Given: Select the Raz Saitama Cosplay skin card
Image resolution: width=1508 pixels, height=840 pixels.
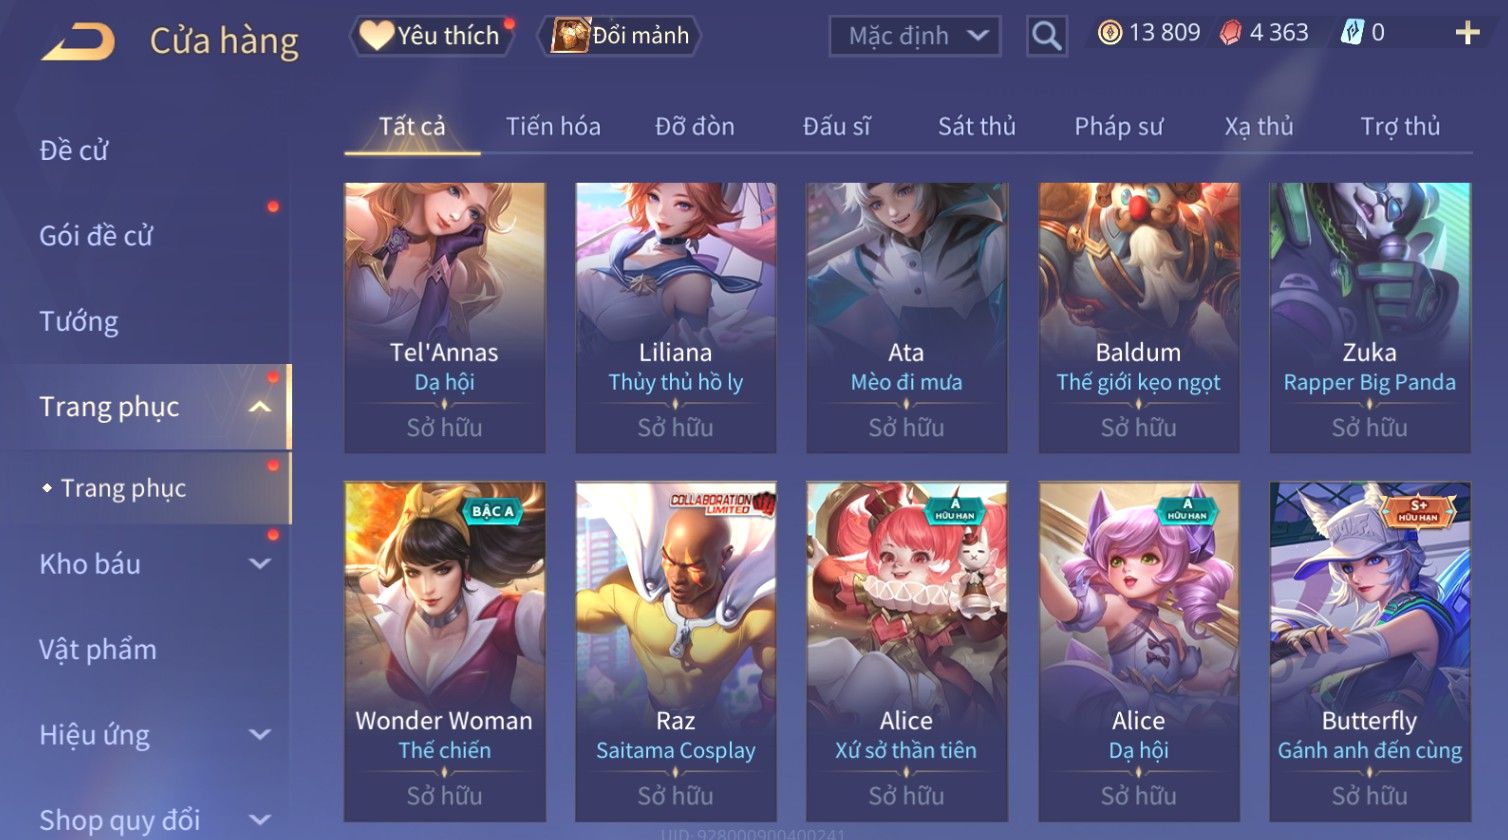Looking at the screenshot, I should [676, 651].
